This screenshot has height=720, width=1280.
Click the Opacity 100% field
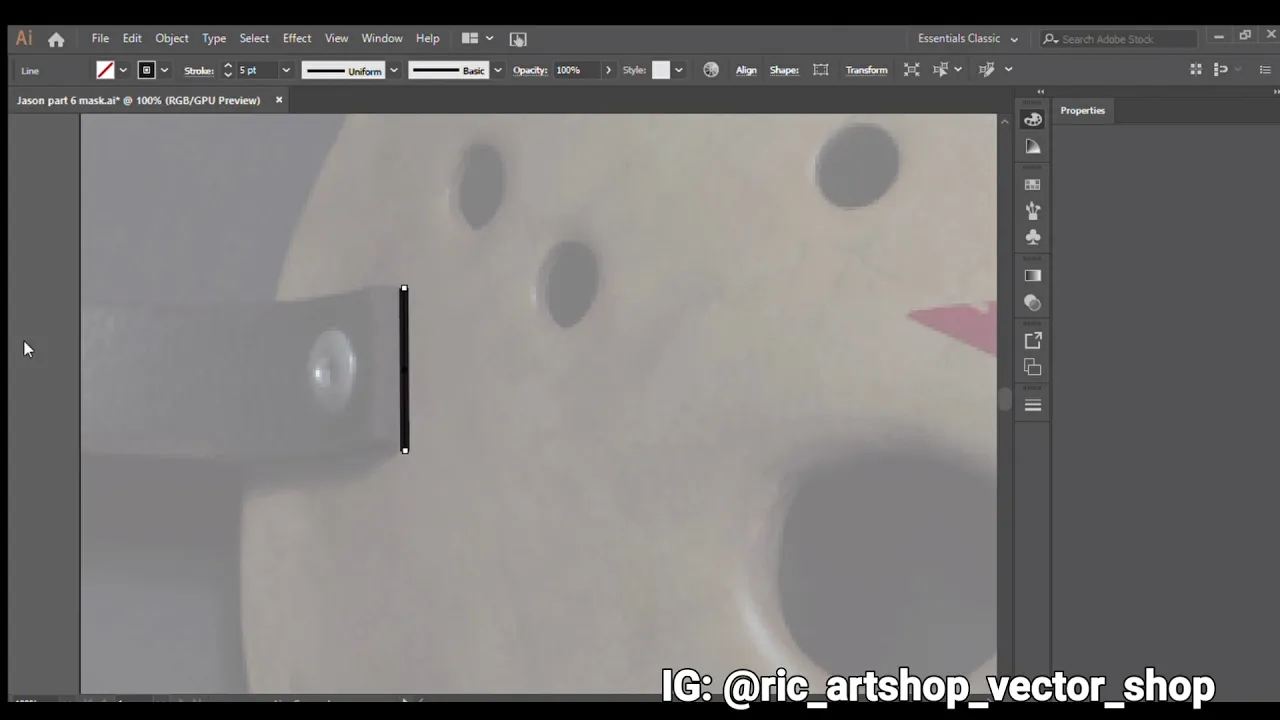point(577,70)
